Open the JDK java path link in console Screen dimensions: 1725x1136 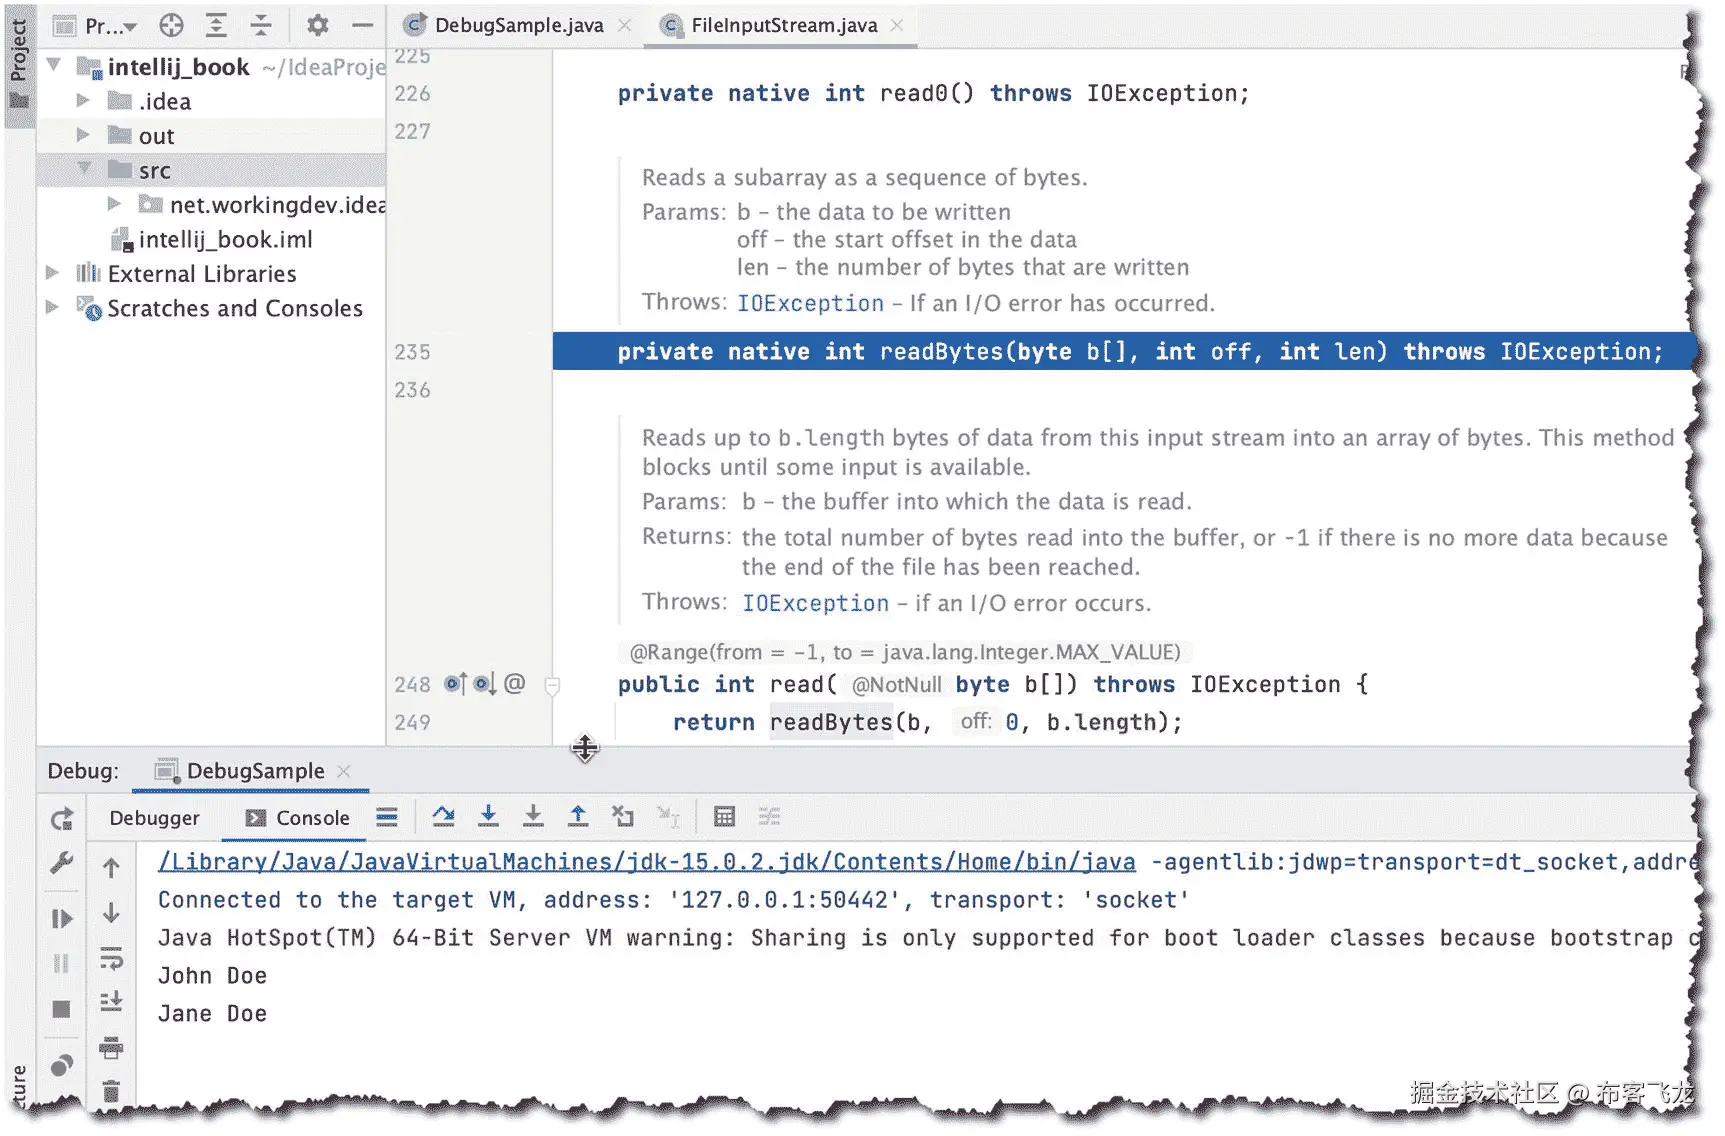point(647,862)
